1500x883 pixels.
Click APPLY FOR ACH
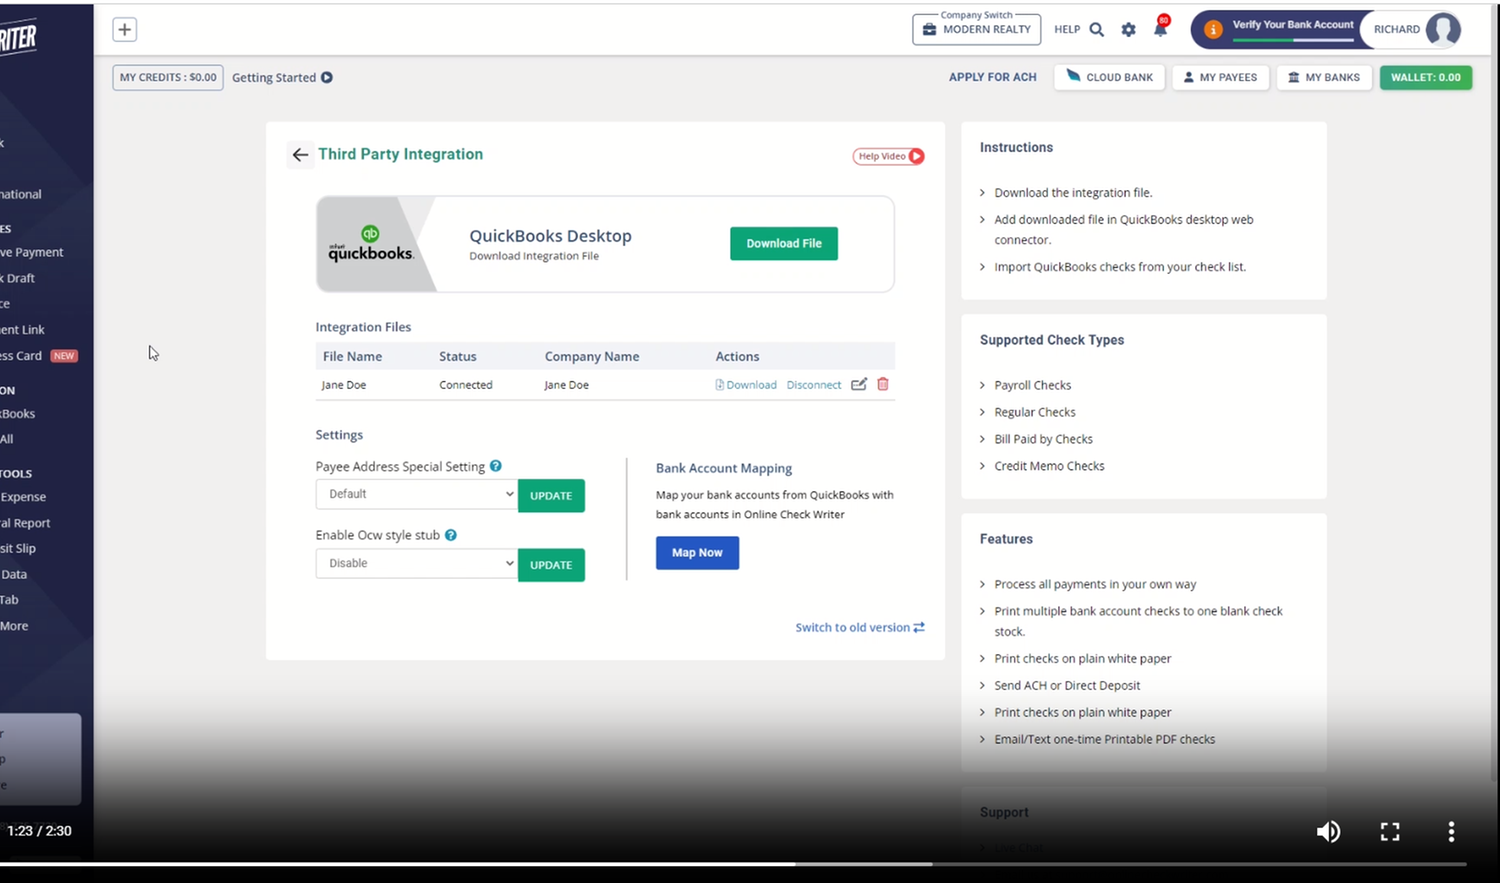point(993,77)
